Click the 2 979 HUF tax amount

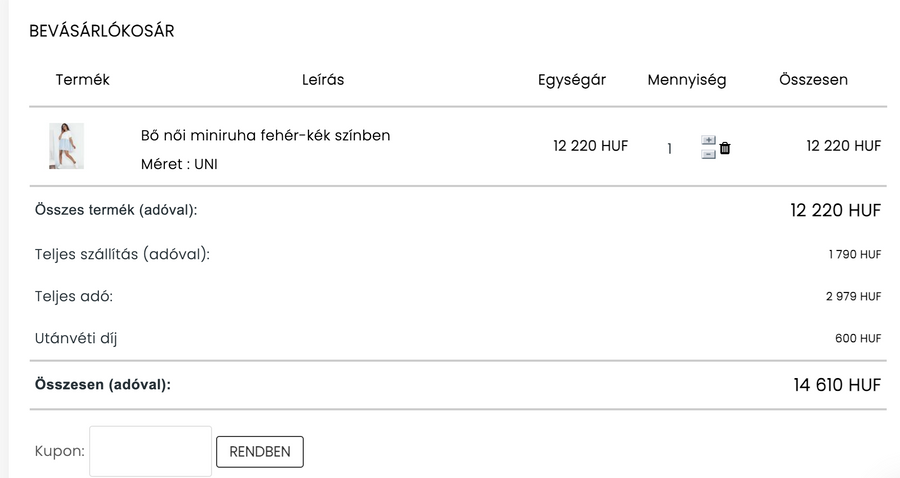(x=853, y=297)
